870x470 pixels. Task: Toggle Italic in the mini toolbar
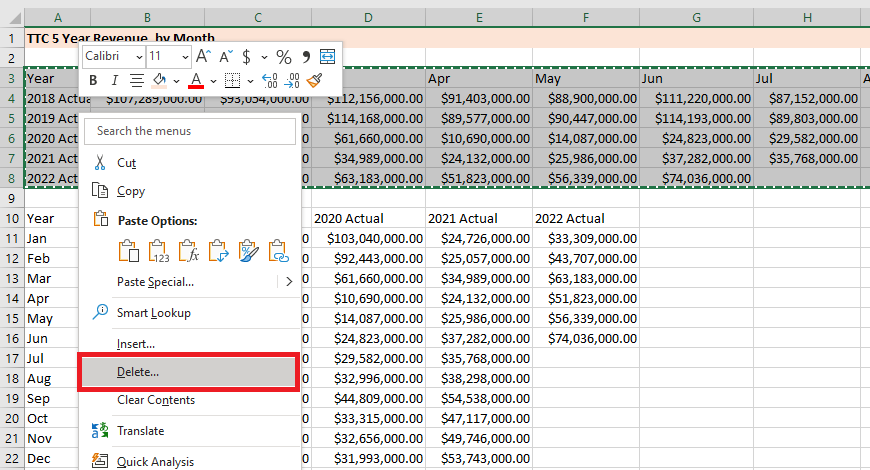[114, 81]
